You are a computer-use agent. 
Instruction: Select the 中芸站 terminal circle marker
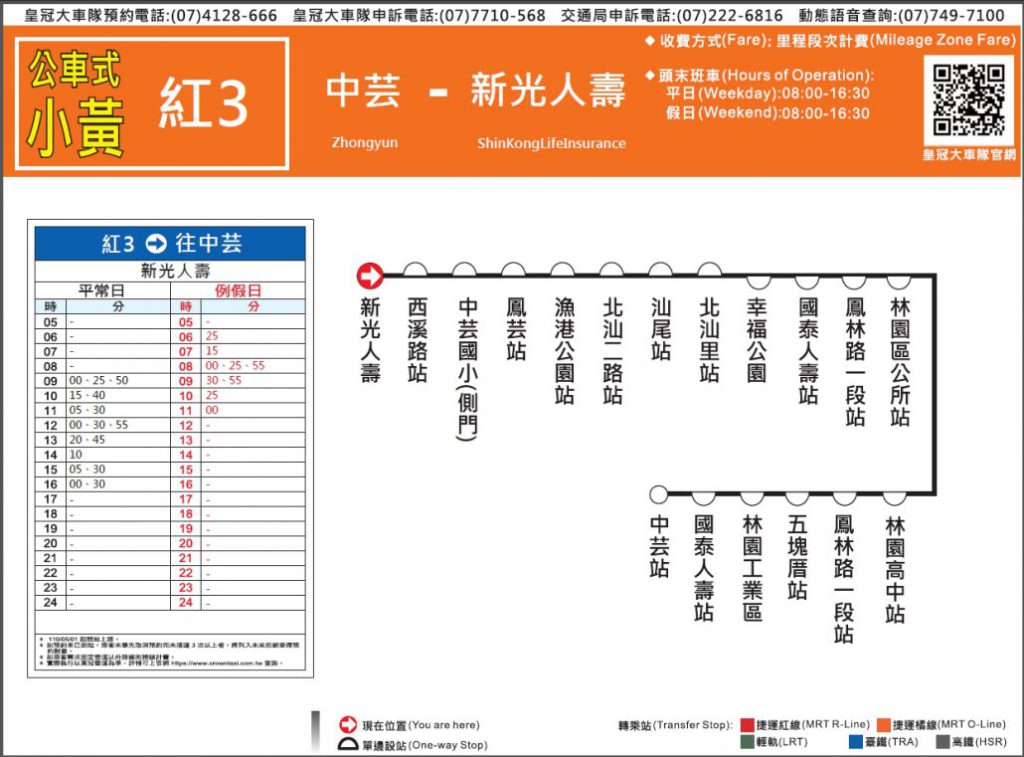tap(658, 494)
